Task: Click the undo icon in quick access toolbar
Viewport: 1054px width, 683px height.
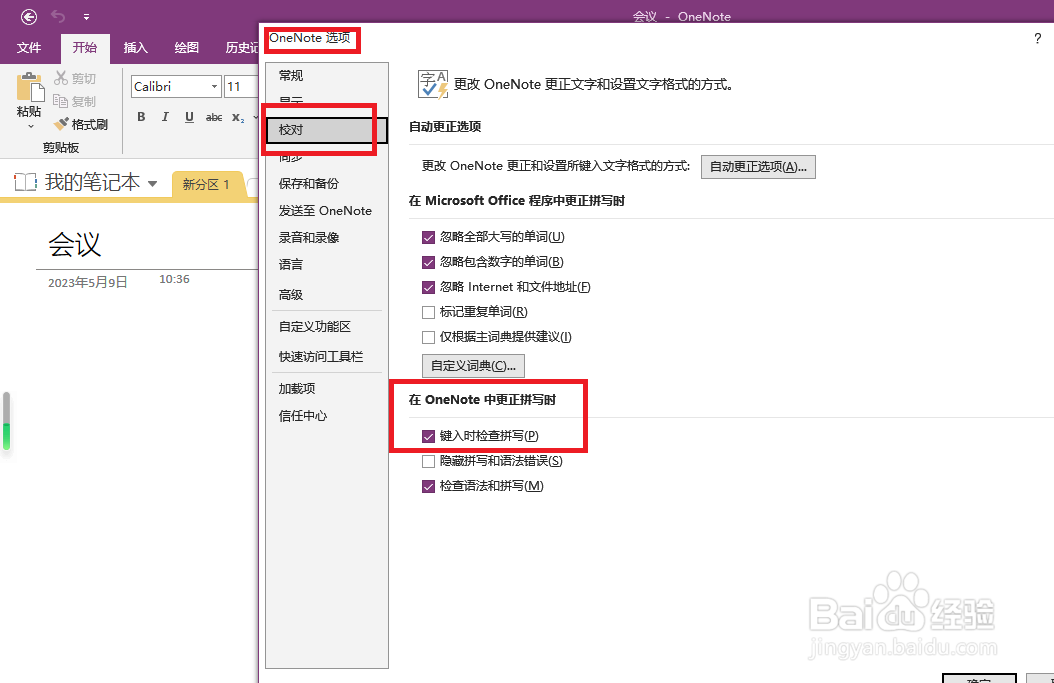Action: (x=58, y=16)
